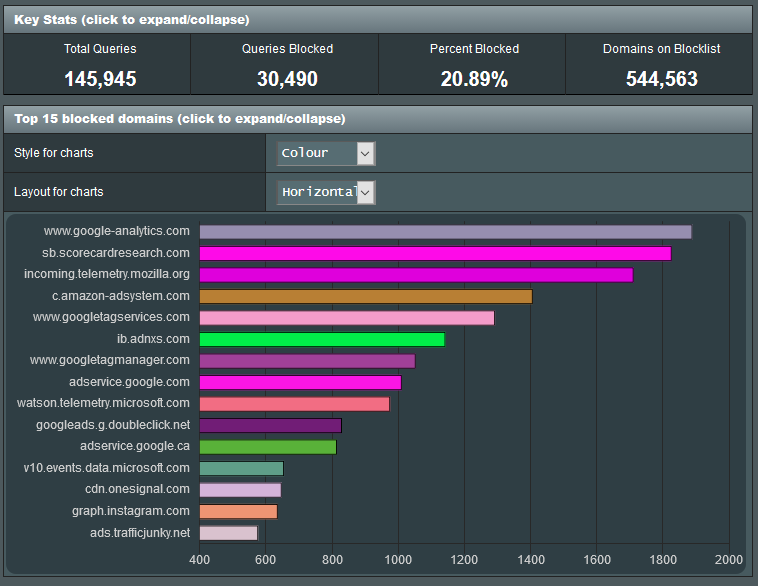Click the sb.scorecardresearch.com axis label
Image resolution: width=758 pixels, height=586 pixels.
tap(116, 253)
